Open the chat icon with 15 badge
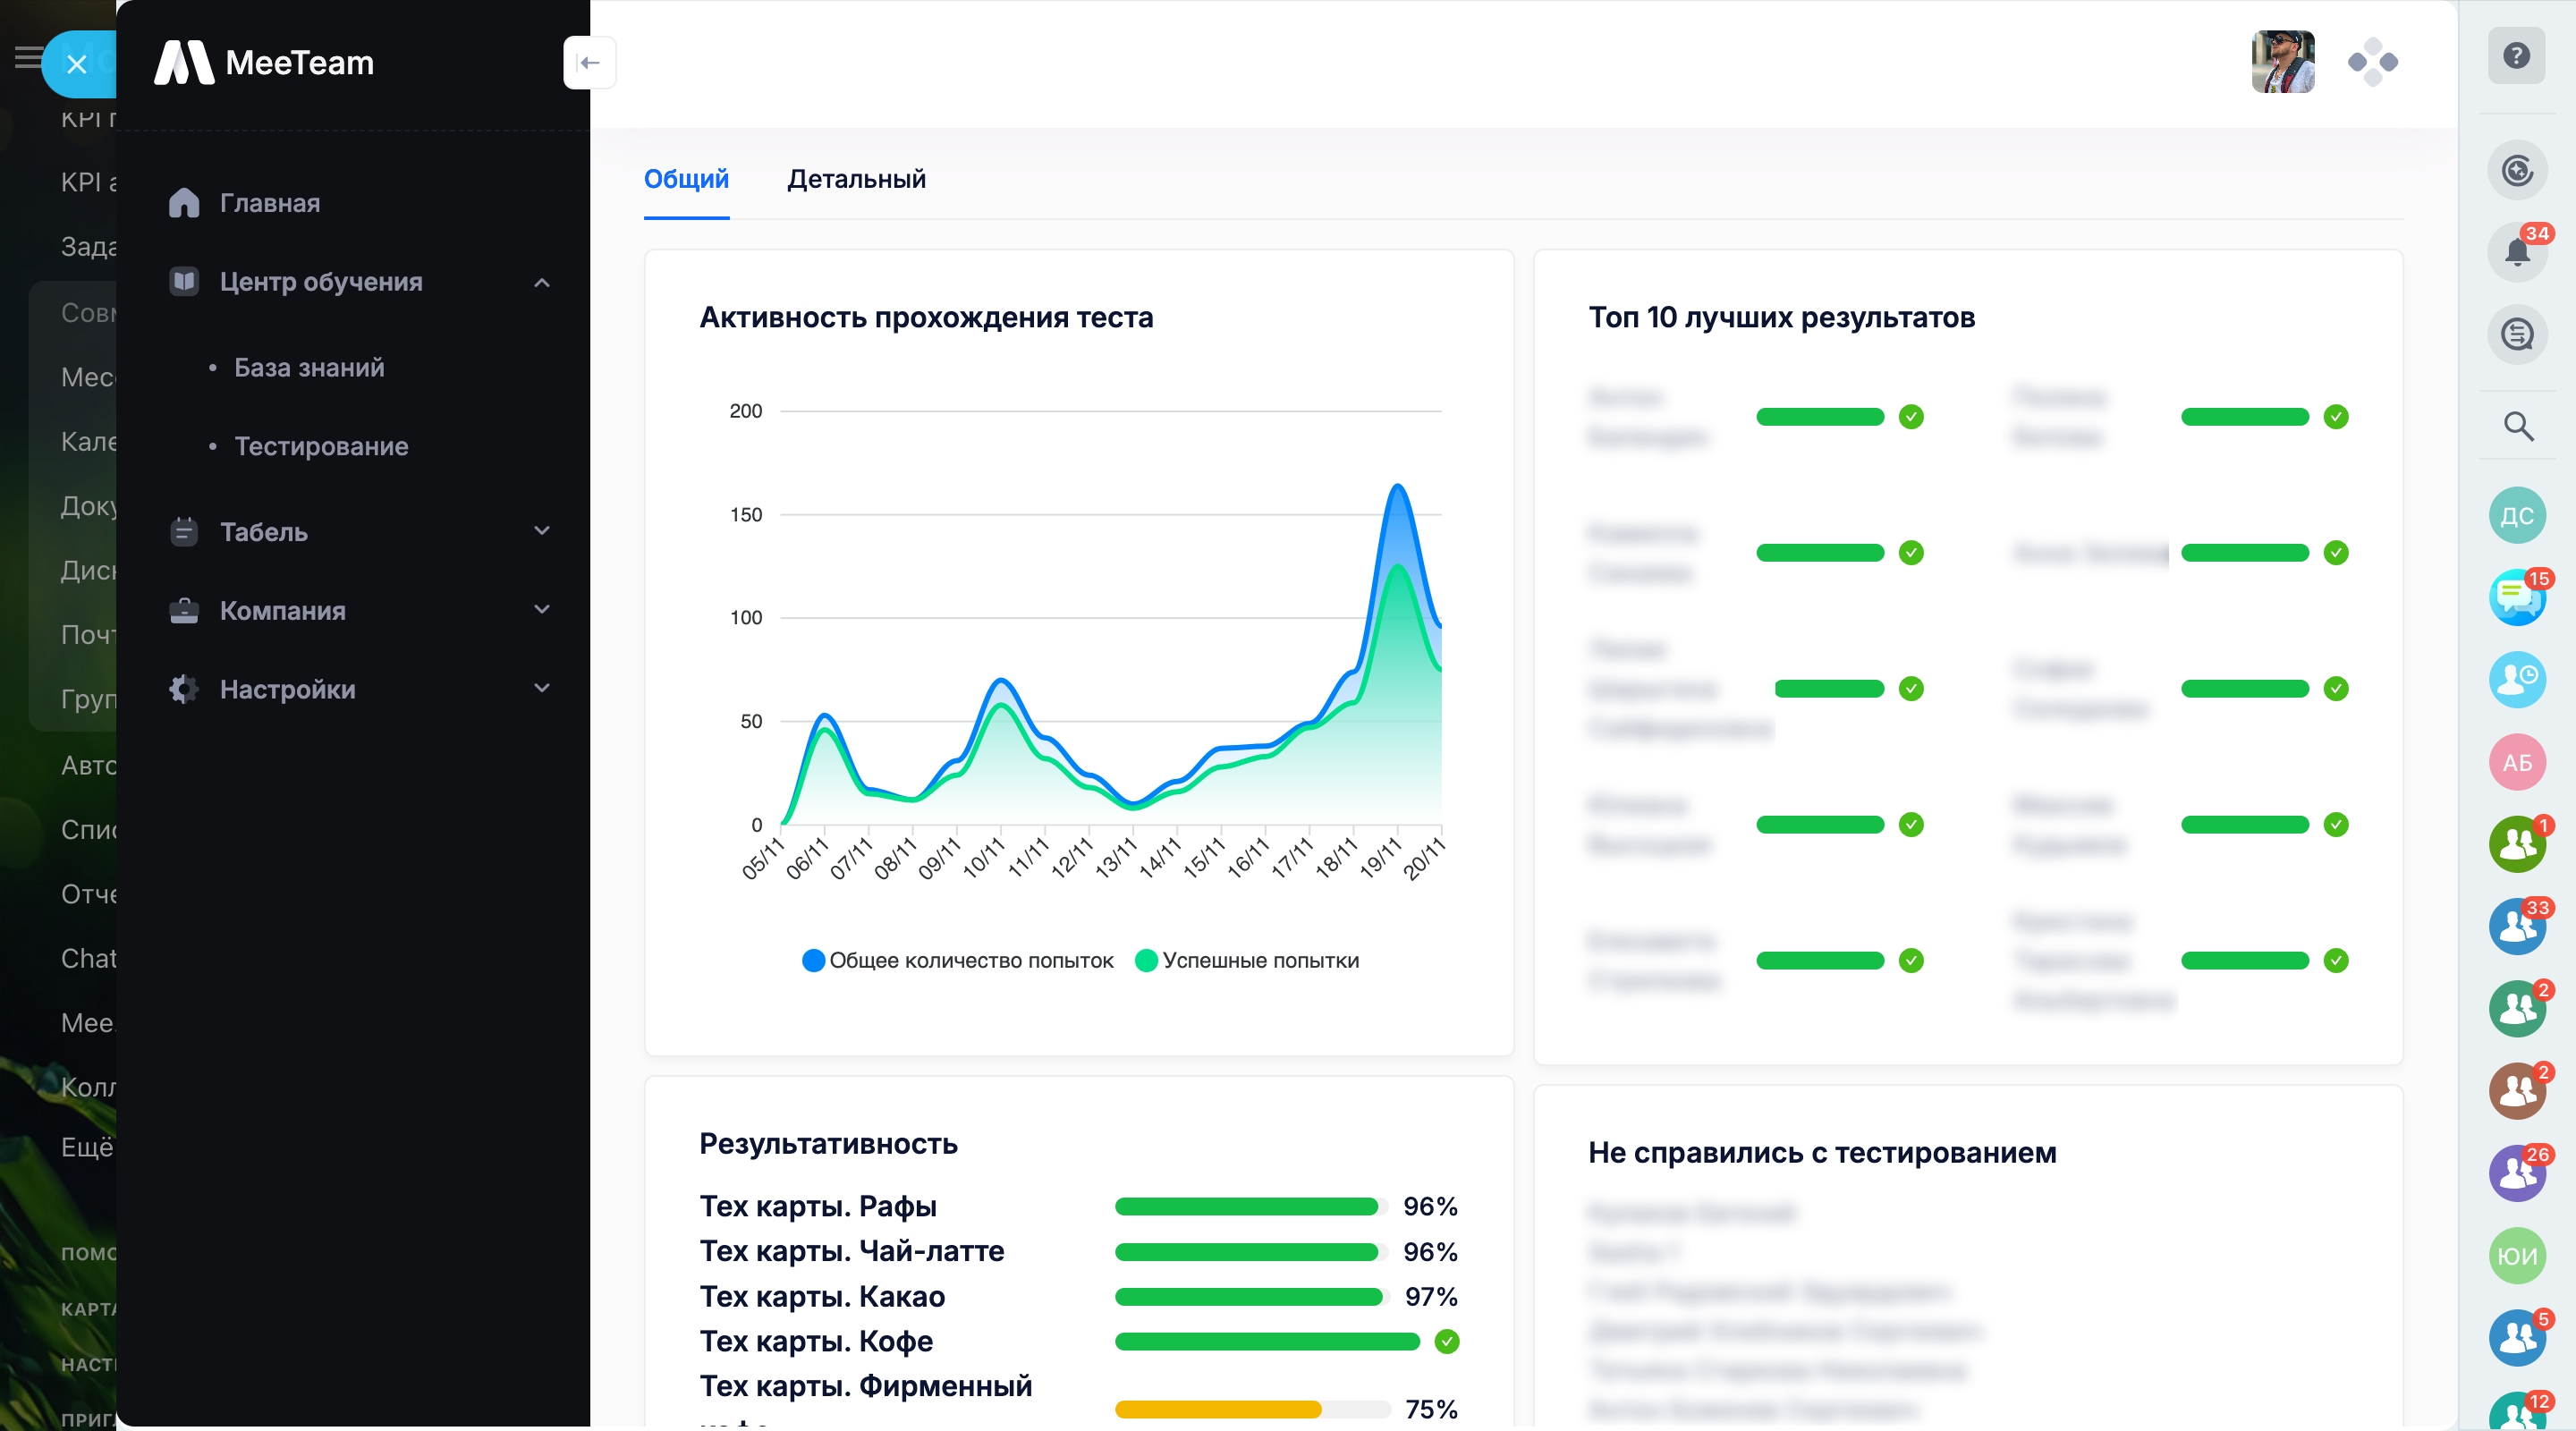Screen dimensions: 2576x1431 coord(2516,598)
